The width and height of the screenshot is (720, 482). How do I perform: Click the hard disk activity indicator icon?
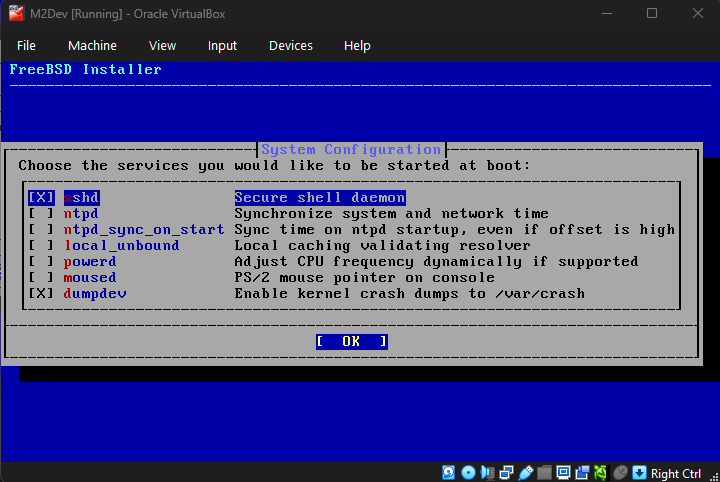(x=450, y=473)
